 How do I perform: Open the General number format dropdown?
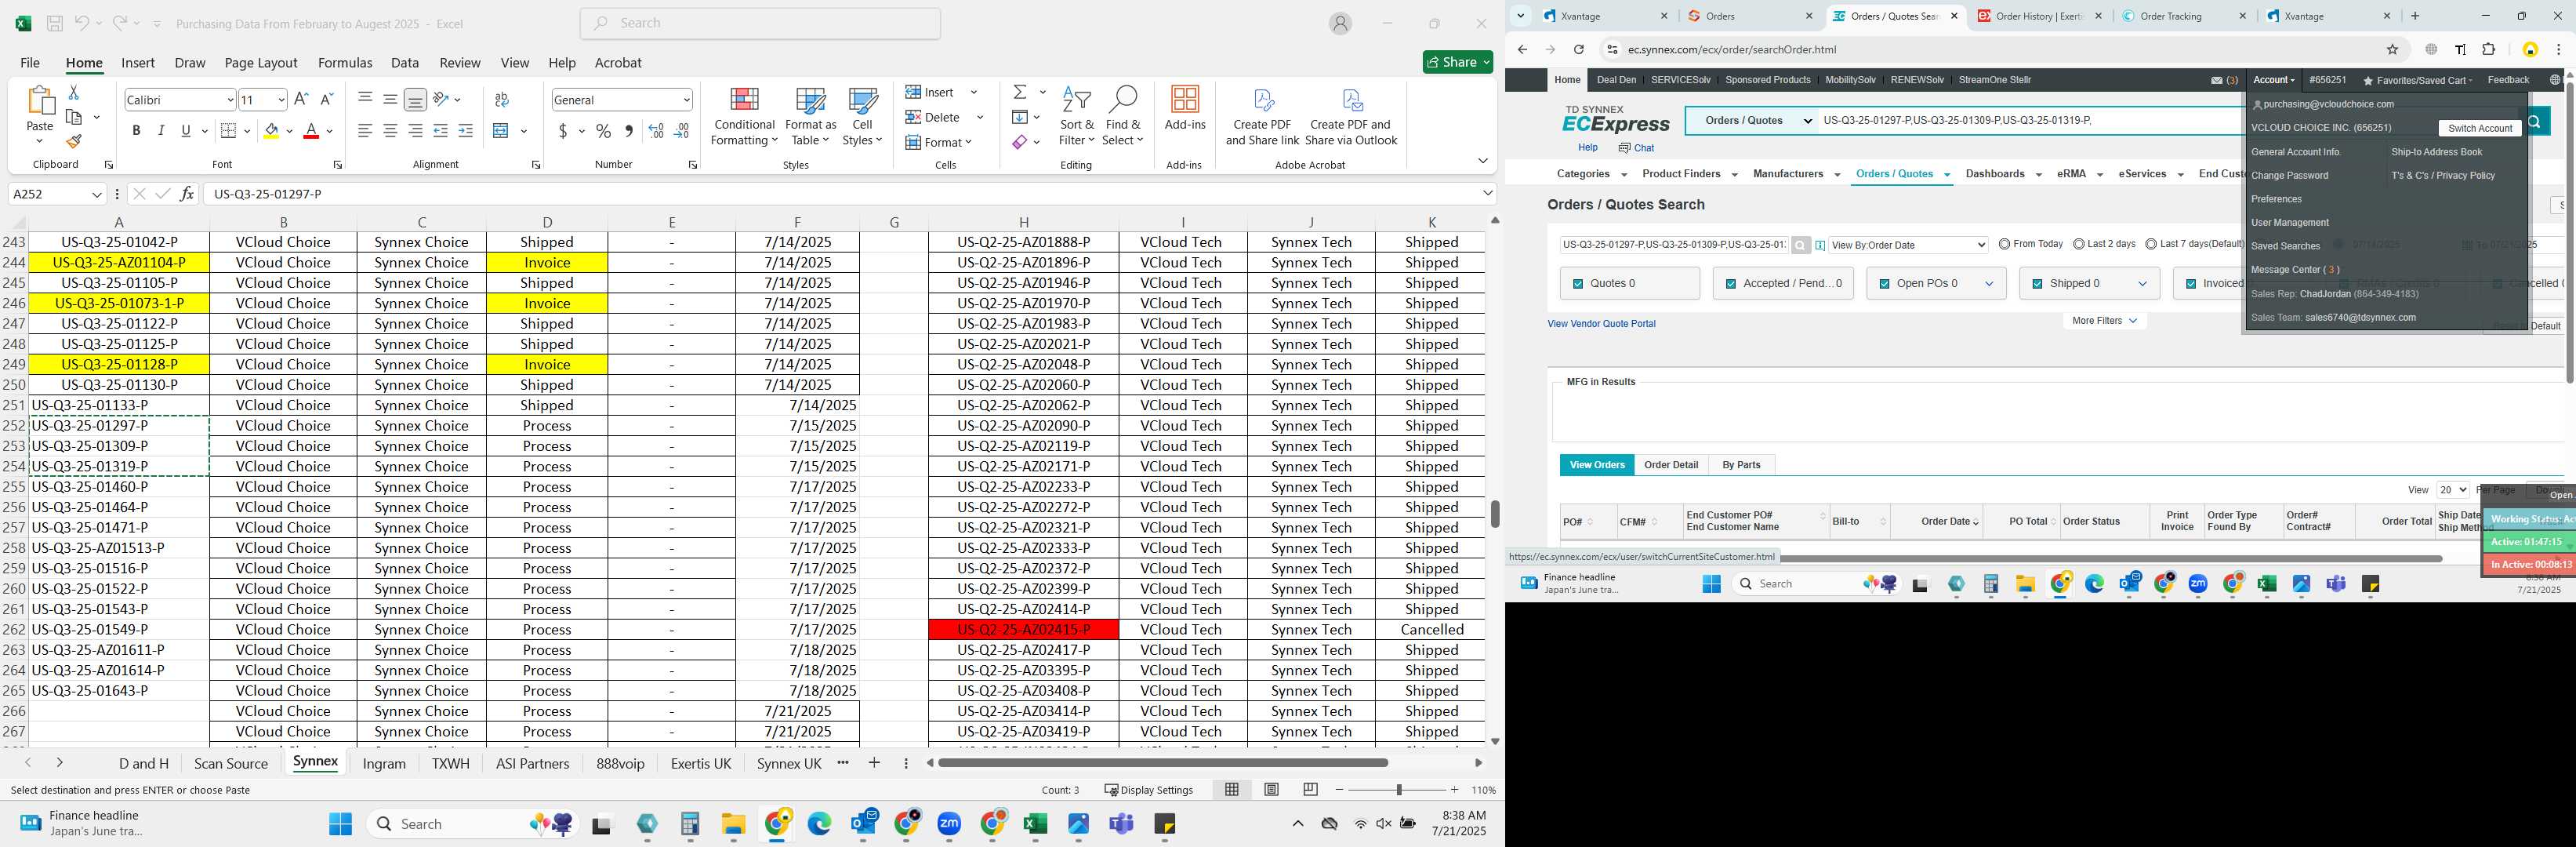coord(686,100)
